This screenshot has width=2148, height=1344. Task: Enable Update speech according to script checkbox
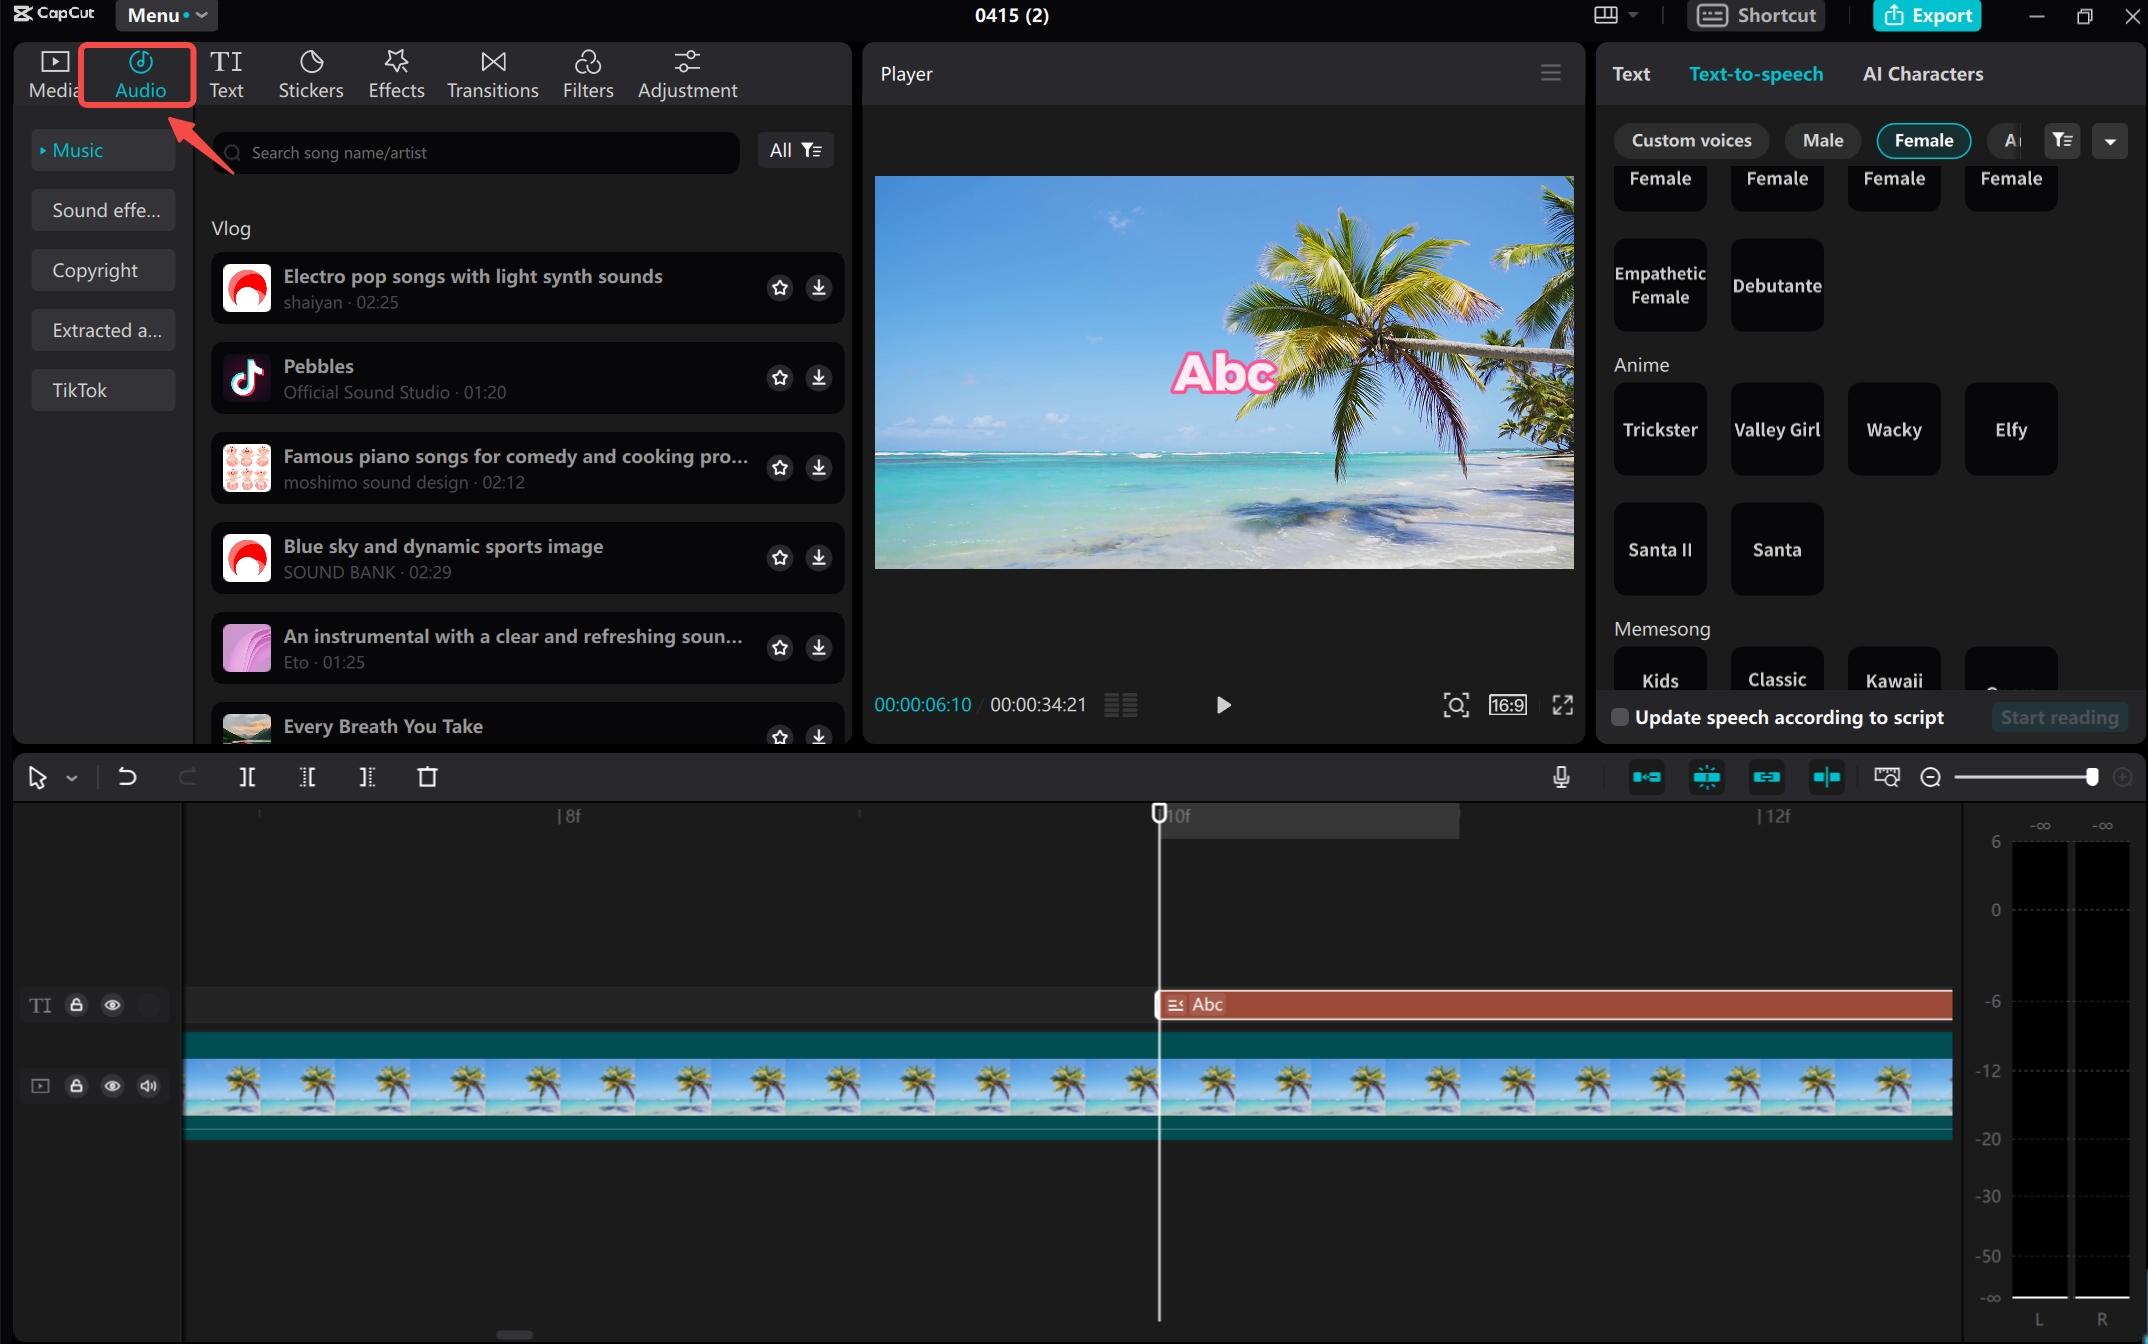(1620, 717)
